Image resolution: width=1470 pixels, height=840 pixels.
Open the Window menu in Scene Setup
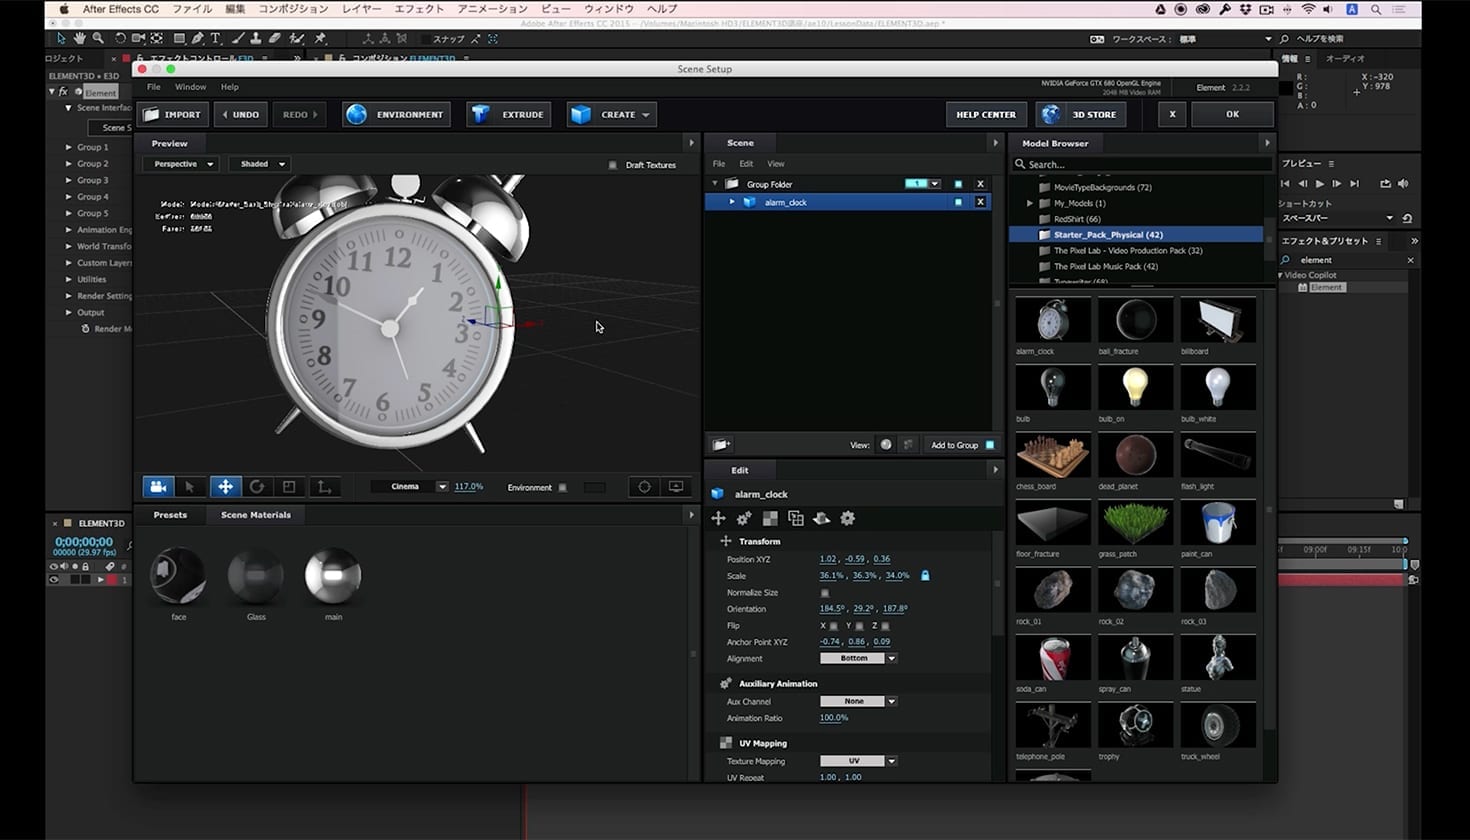[x=190, y=87]
